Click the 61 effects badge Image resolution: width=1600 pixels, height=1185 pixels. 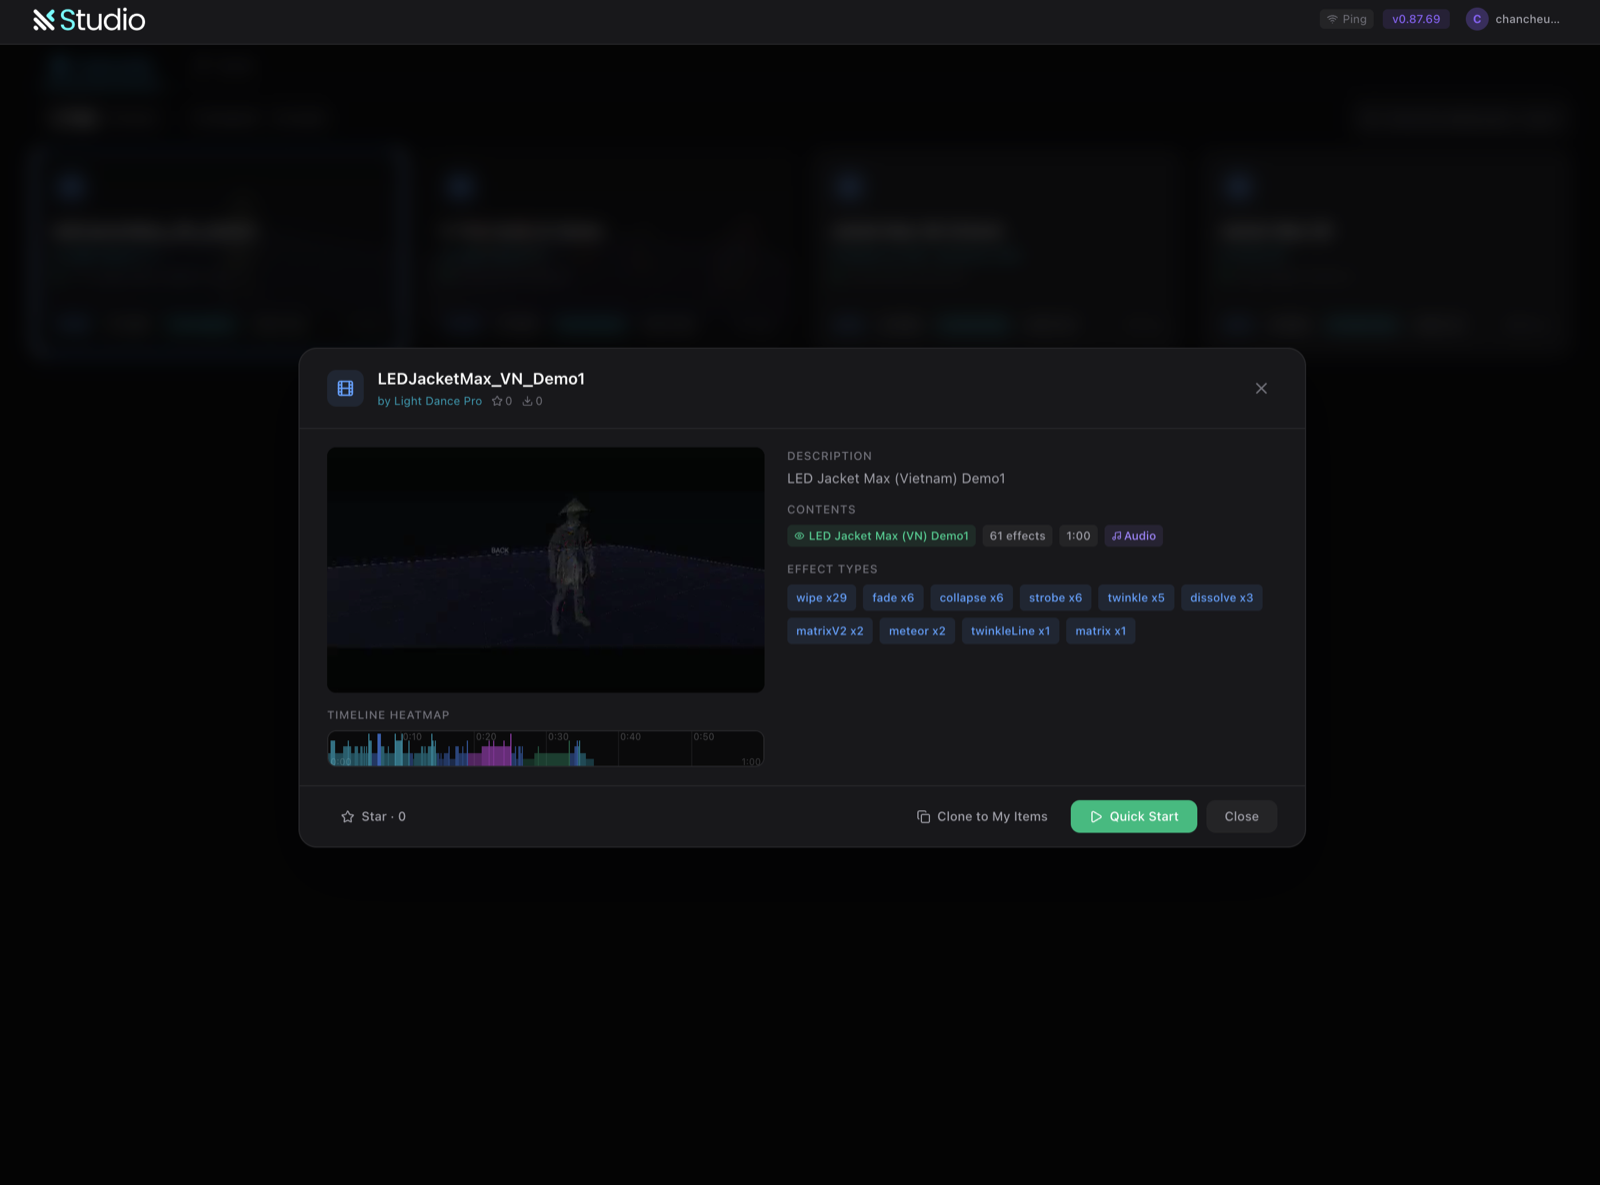pyautogui.click(x=1017, y=536)
